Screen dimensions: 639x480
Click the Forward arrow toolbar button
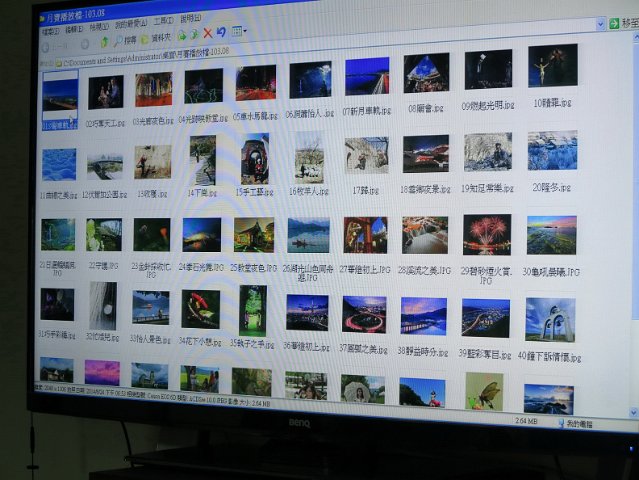(x=85, y=44)
